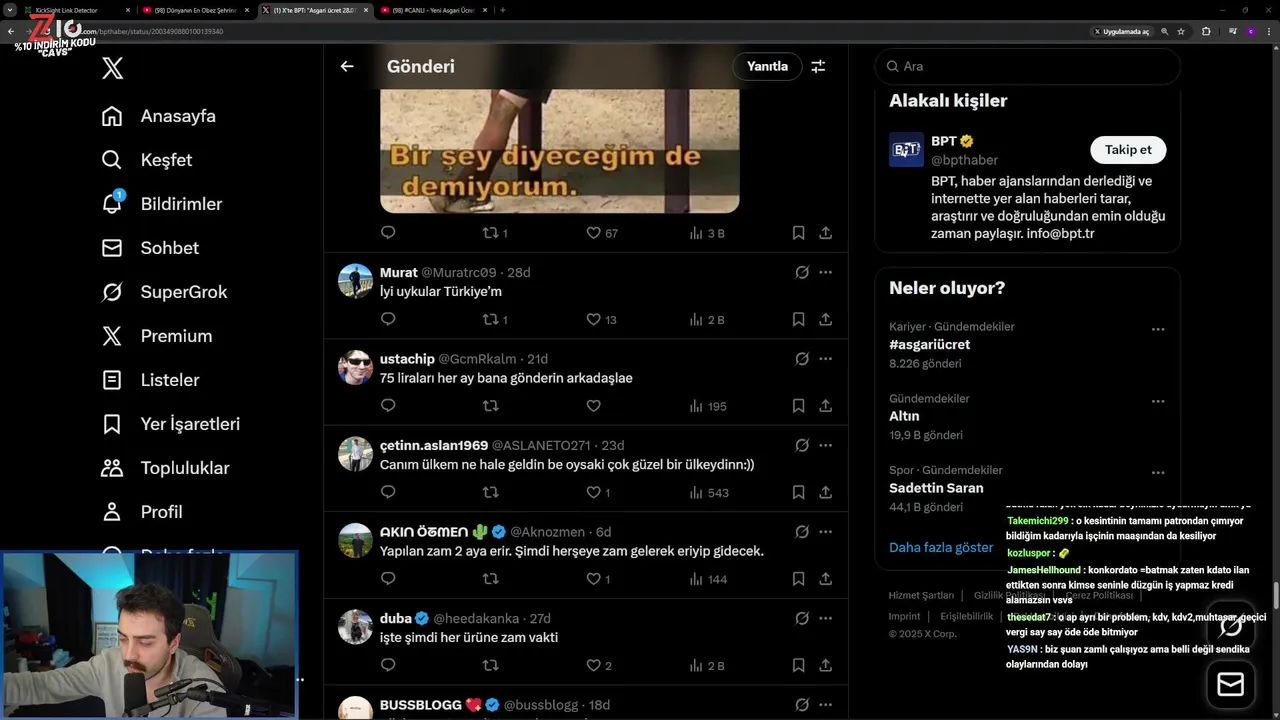Open Sohbet messages
1280x720 pixels.
click(150, 248)
